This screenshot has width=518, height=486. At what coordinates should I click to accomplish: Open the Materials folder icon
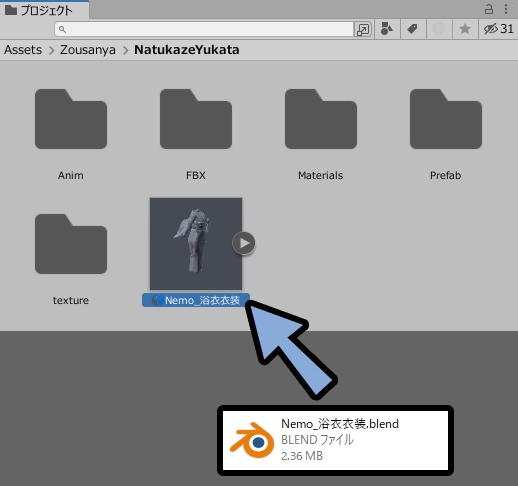(321, 119)
